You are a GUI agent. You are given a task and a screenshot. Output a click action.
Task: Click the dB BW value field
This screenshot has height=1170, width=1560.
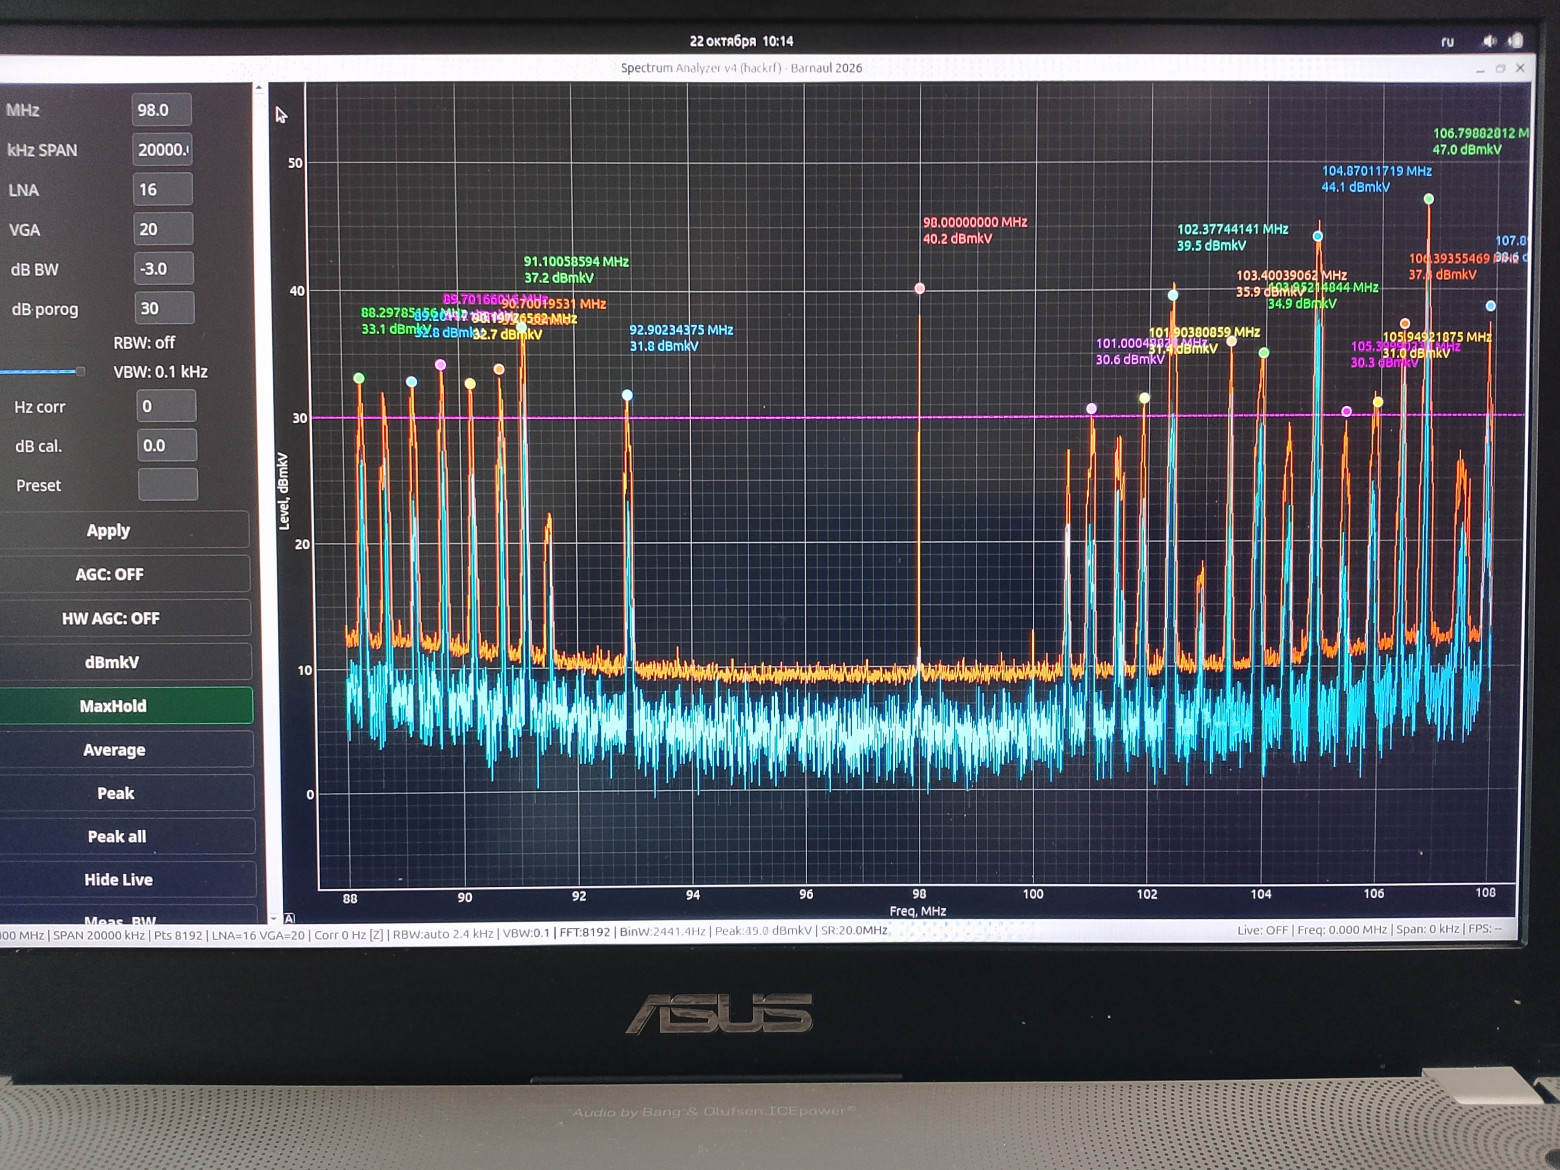pyautogui.click(x=164, y=269)
